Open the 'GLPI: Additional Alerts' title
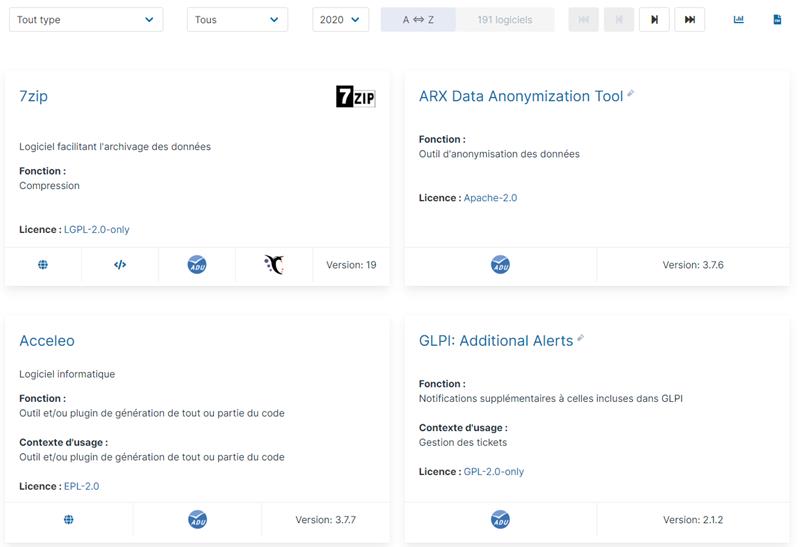Image resolution: width=800 pixels, height=547 pixels. point(496,340)
